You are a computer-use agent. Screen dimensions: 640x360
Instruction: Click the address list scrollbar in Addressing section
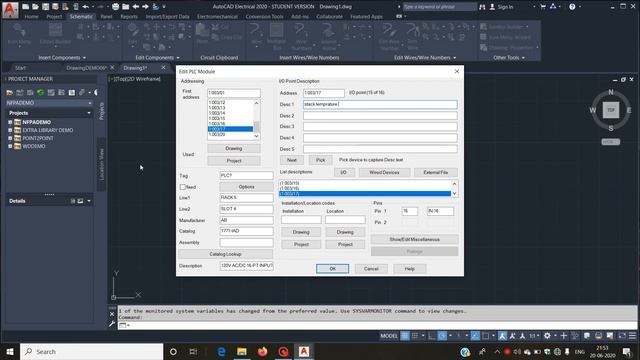pos(256,120)
